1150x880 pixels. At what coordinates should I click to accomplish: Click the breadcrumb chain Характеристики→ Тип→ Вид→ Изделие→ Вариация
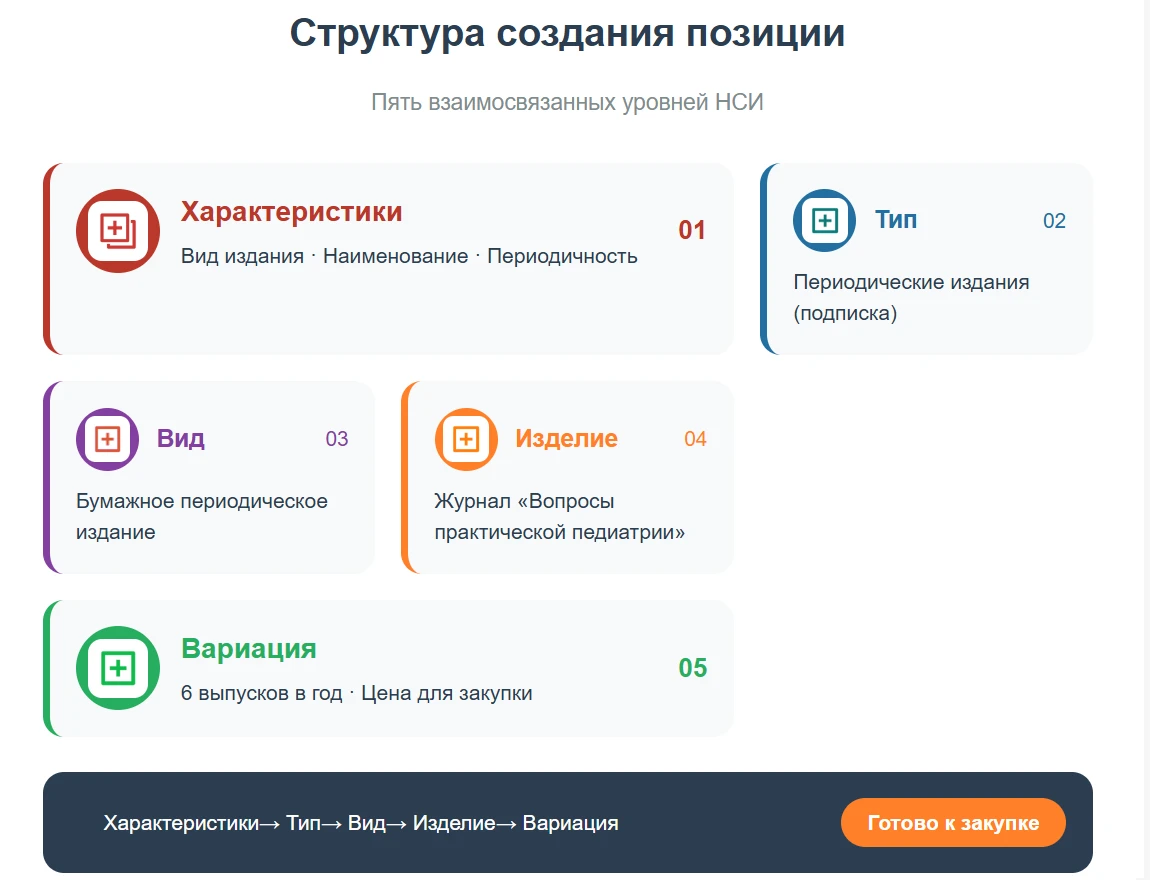[361, 823]
